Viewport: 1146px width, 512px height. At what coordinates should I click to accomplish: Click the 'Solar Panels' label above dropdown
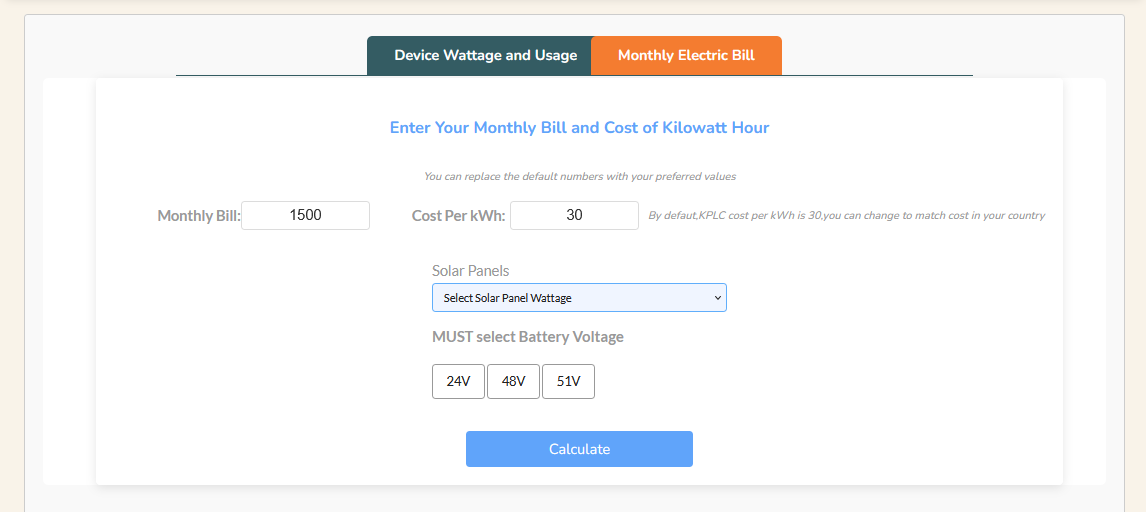tap(471, 271)
